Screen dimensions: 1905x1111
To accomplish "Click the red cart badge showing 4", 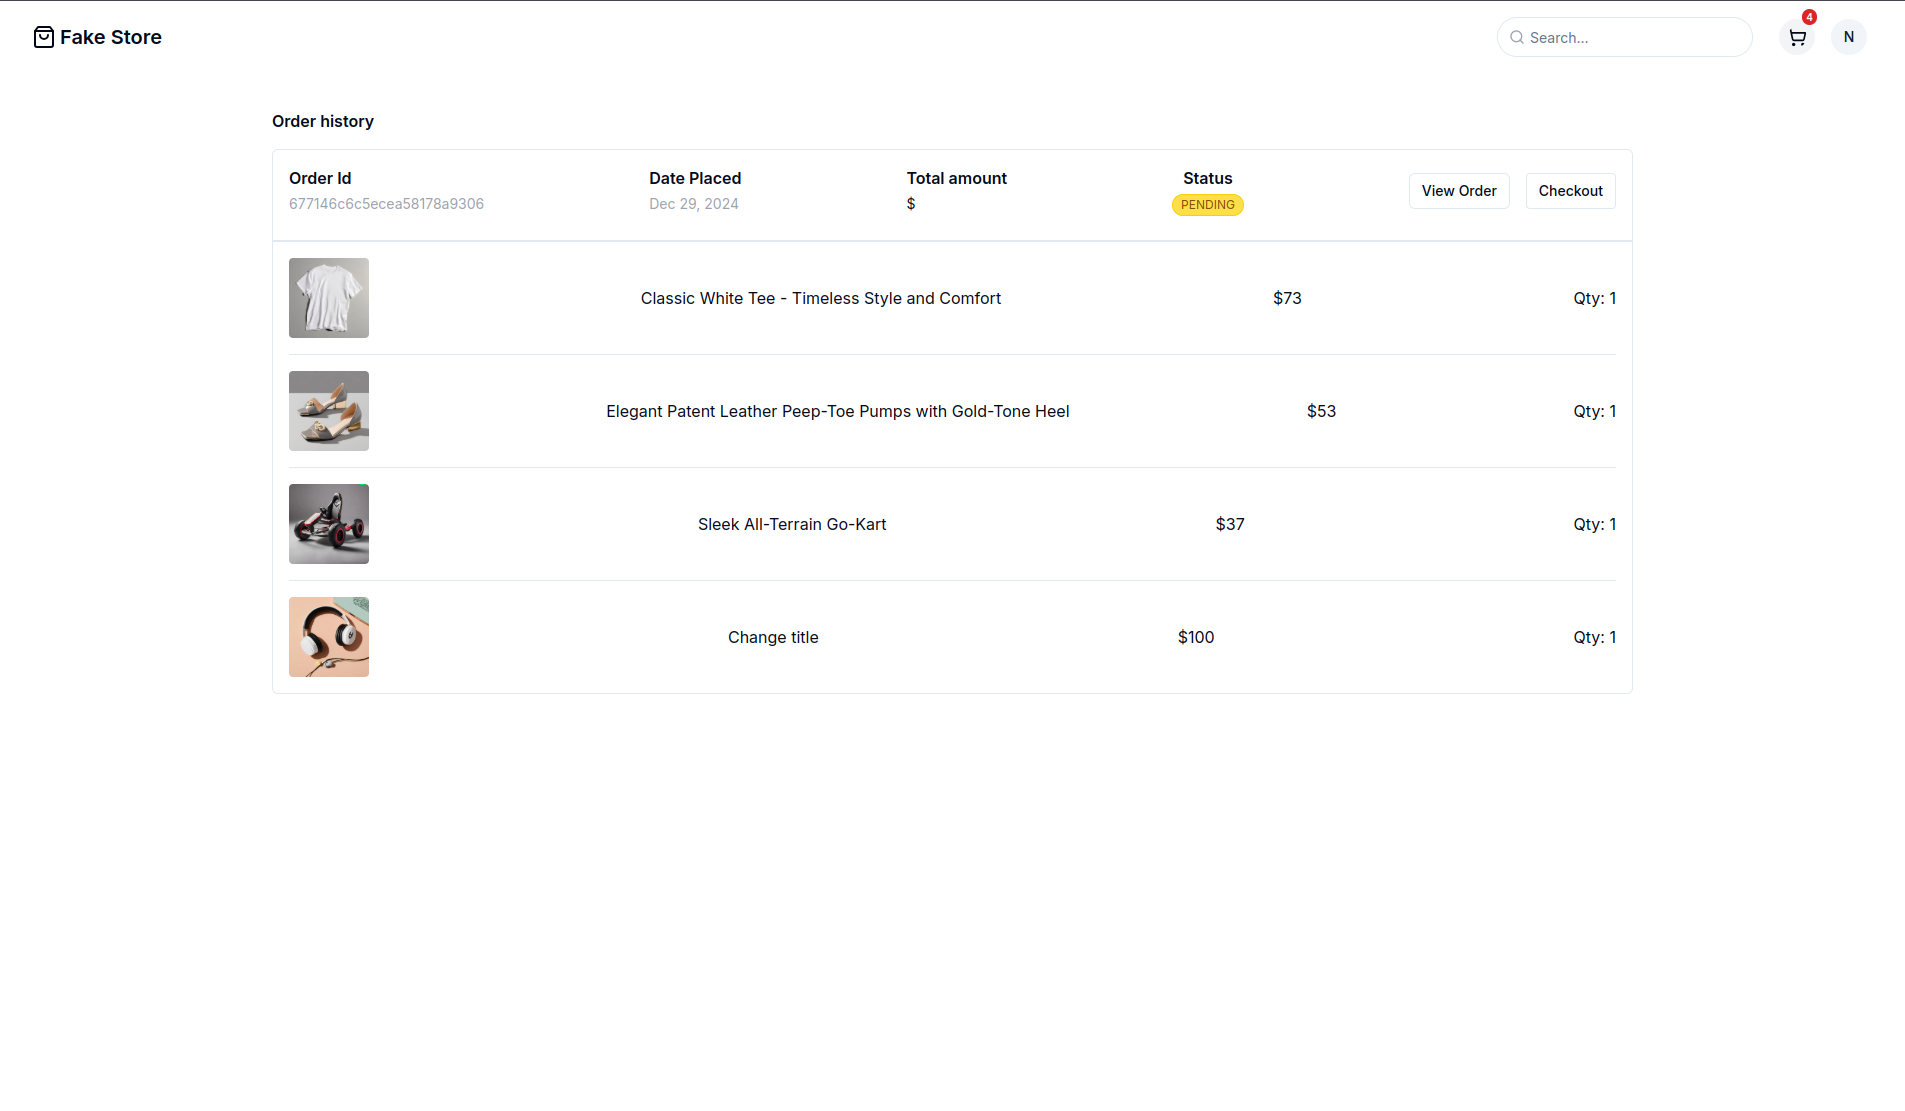I will pos(1809,17).
